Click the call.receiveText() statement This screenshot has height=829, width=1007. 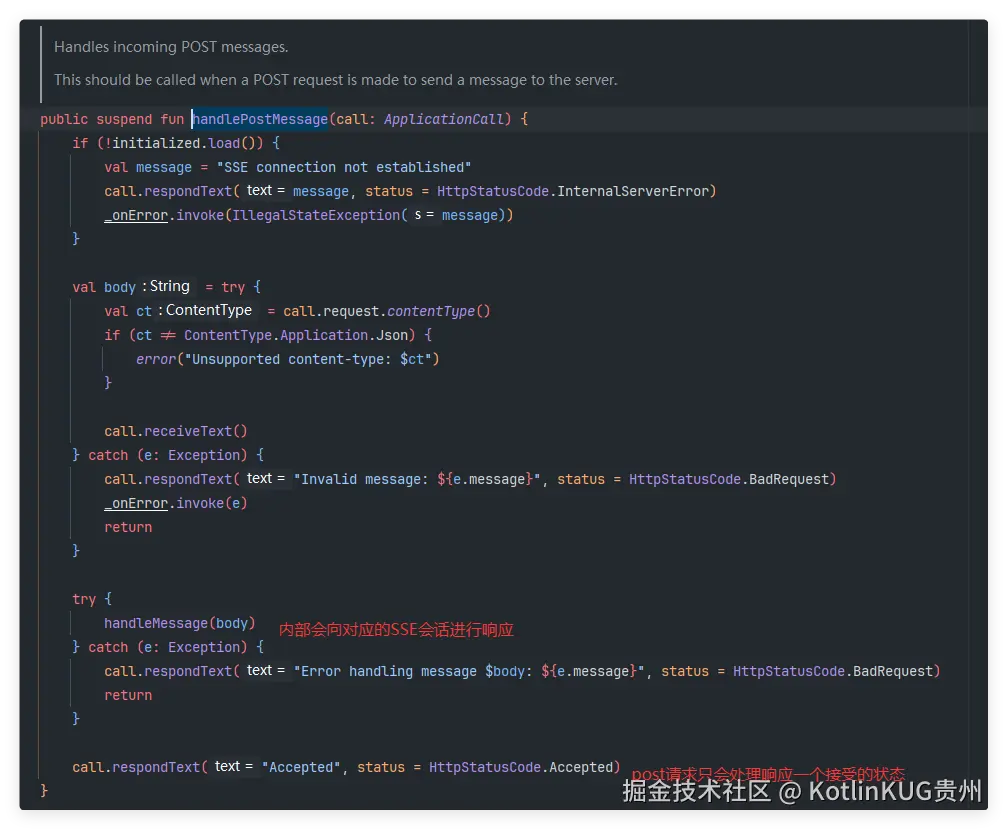(x=175, y=431)
